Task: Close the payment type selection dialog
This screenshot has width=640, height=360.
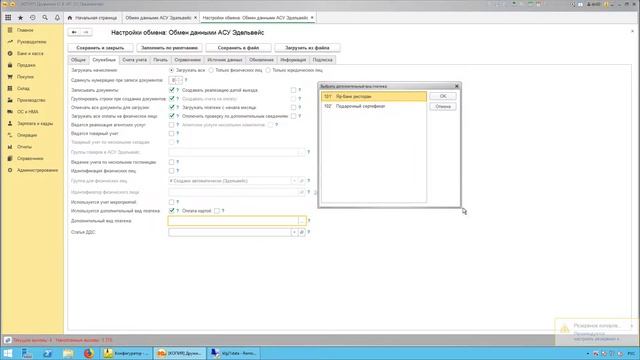Action: pyautogui.click(x=457, y=86)
